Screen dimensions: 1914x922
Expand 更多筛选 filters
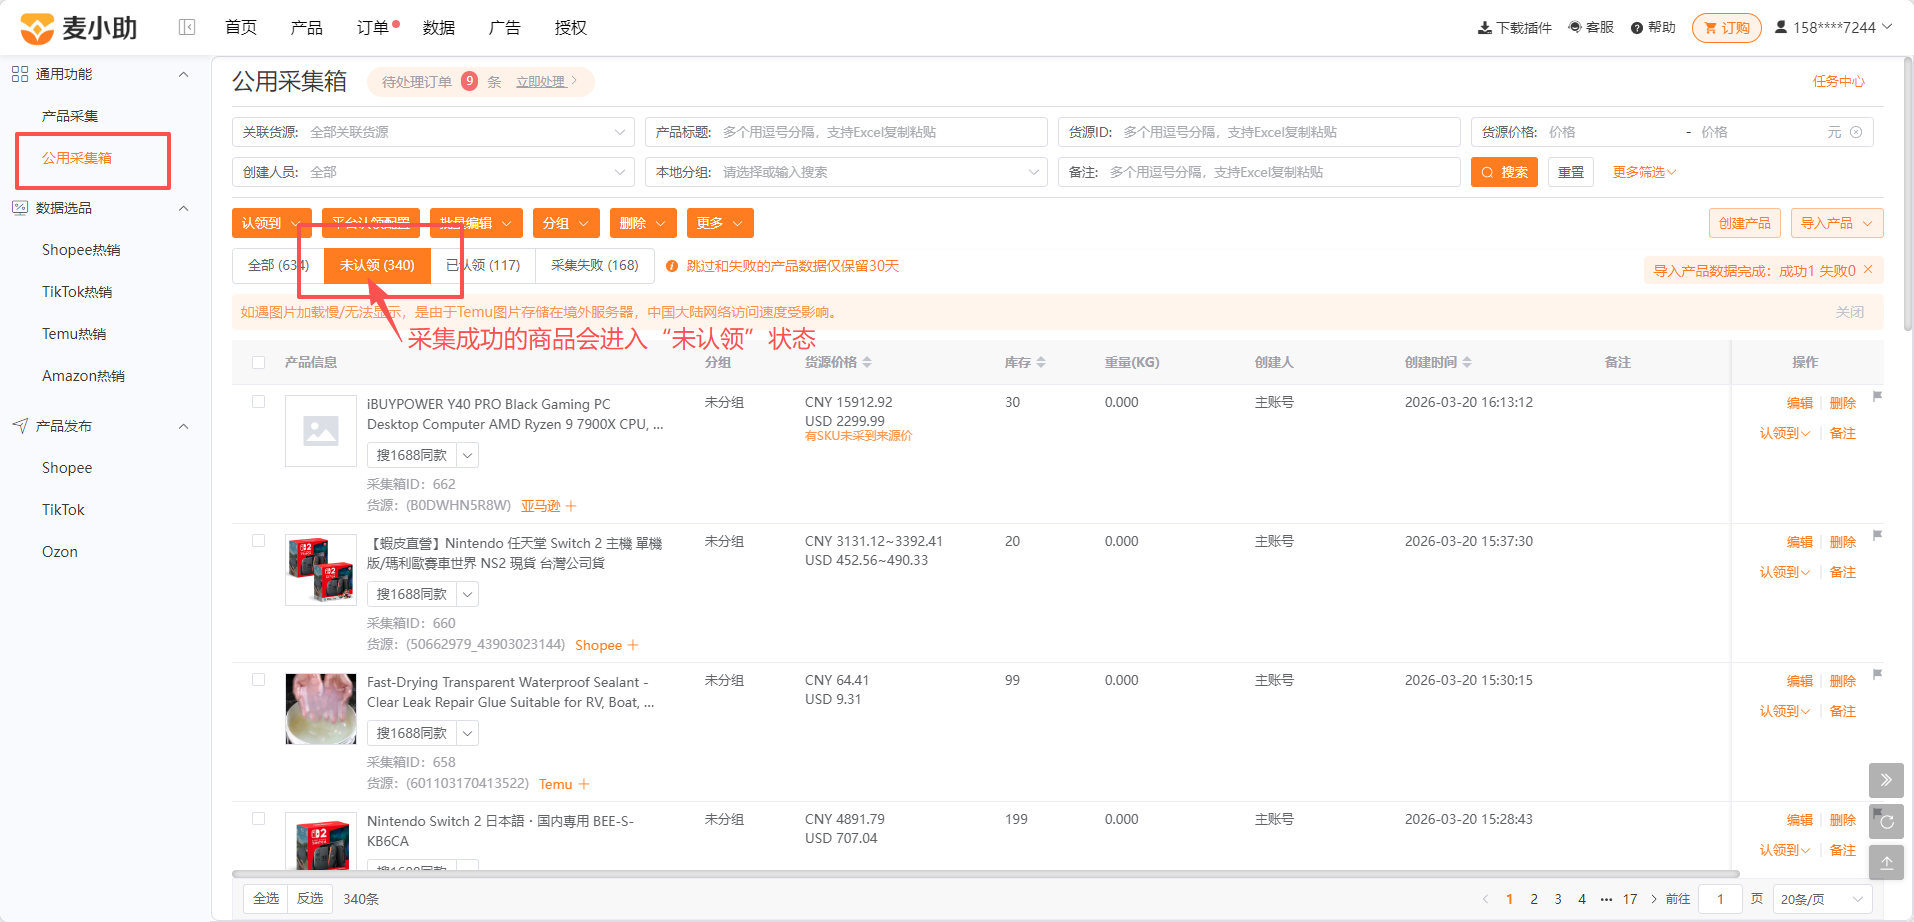pyautogui.click(x=1644, y=172)
